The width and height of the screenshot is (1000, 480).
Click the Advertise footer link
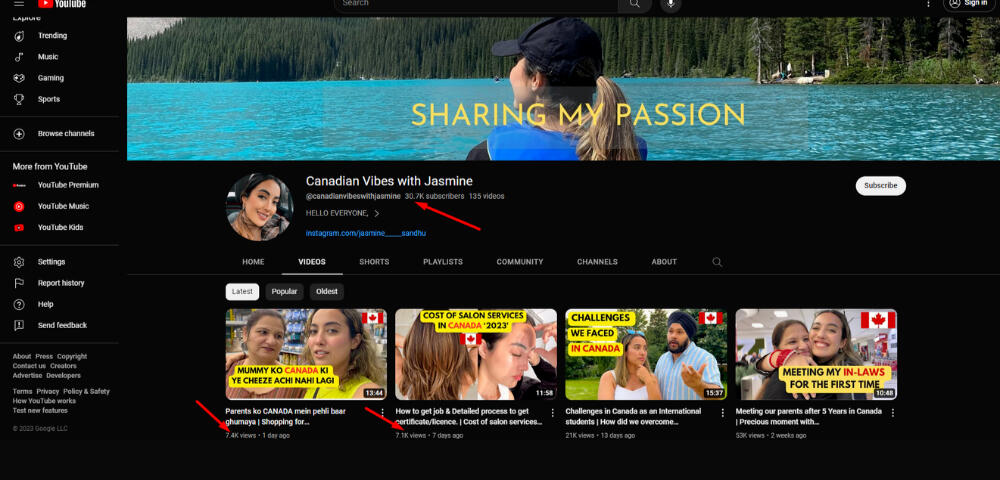tap(27, 375)
